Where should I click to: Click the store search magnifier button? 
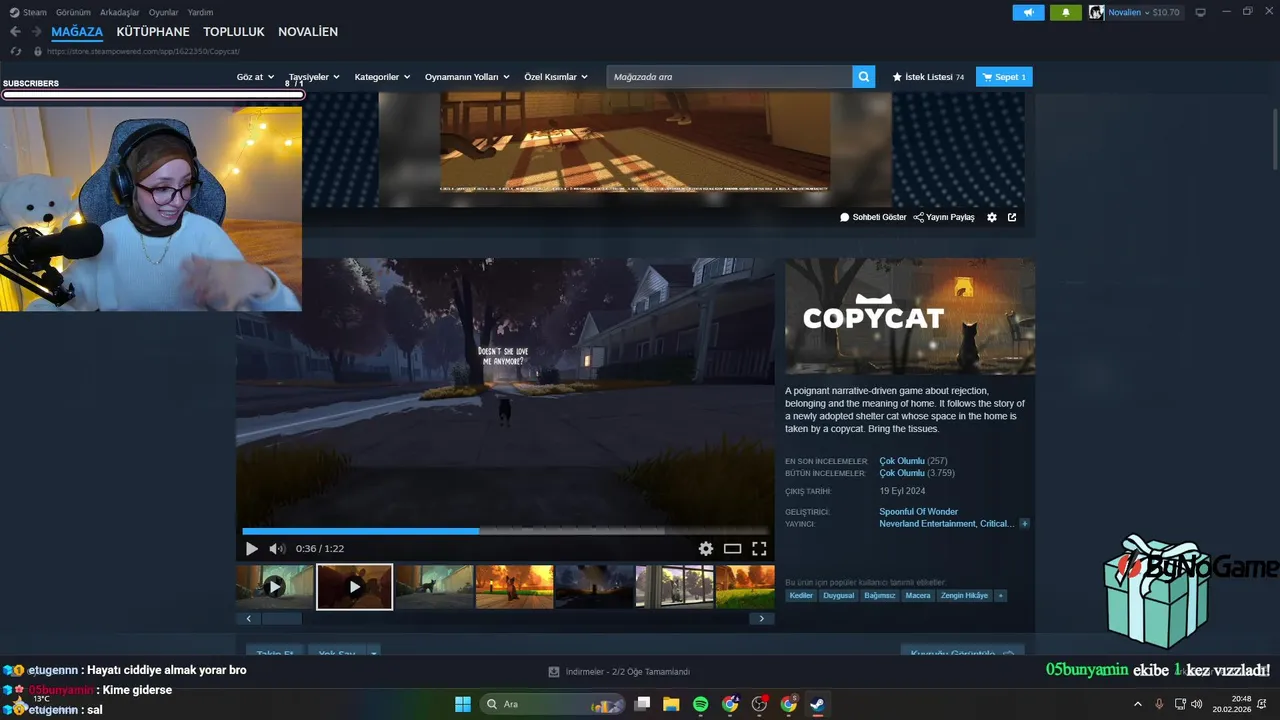pyautogui.click(x=863, y=77)
